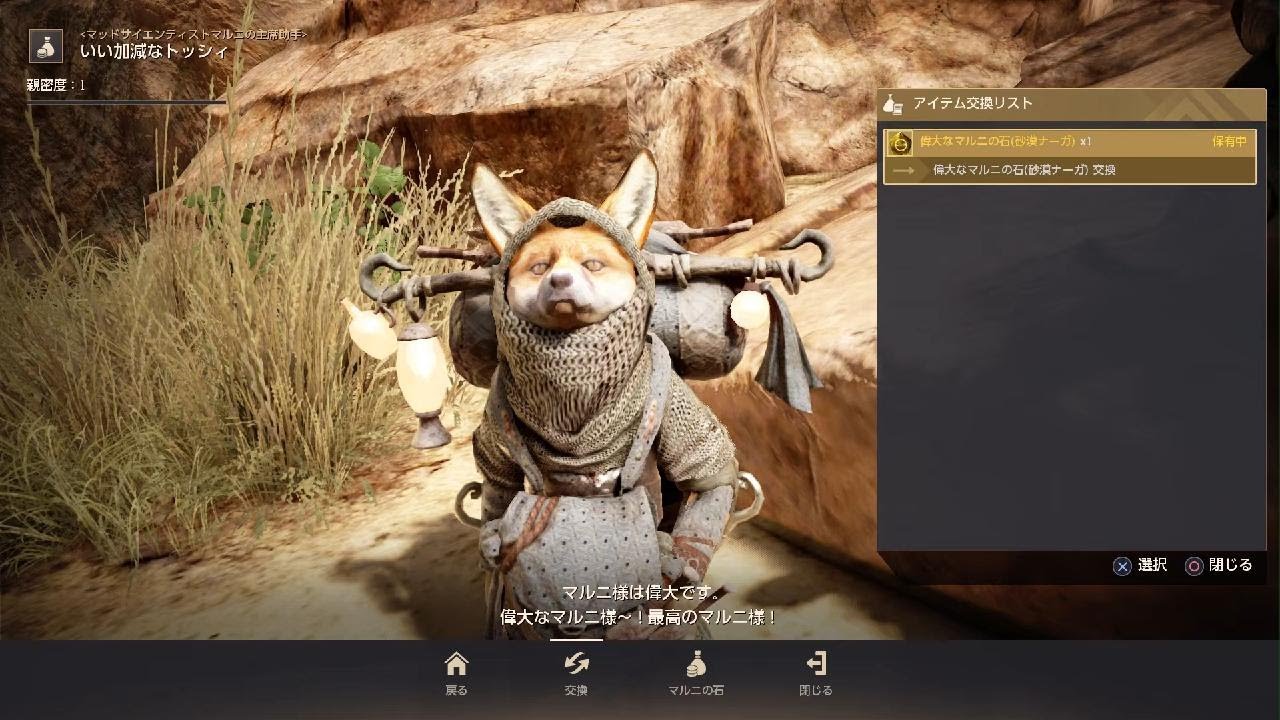Click 偉大なマルニの石(砂漠ナーガ) 交換 sub-row
The width and height of the screenshot is (1280, 720).
point(1070,170)
